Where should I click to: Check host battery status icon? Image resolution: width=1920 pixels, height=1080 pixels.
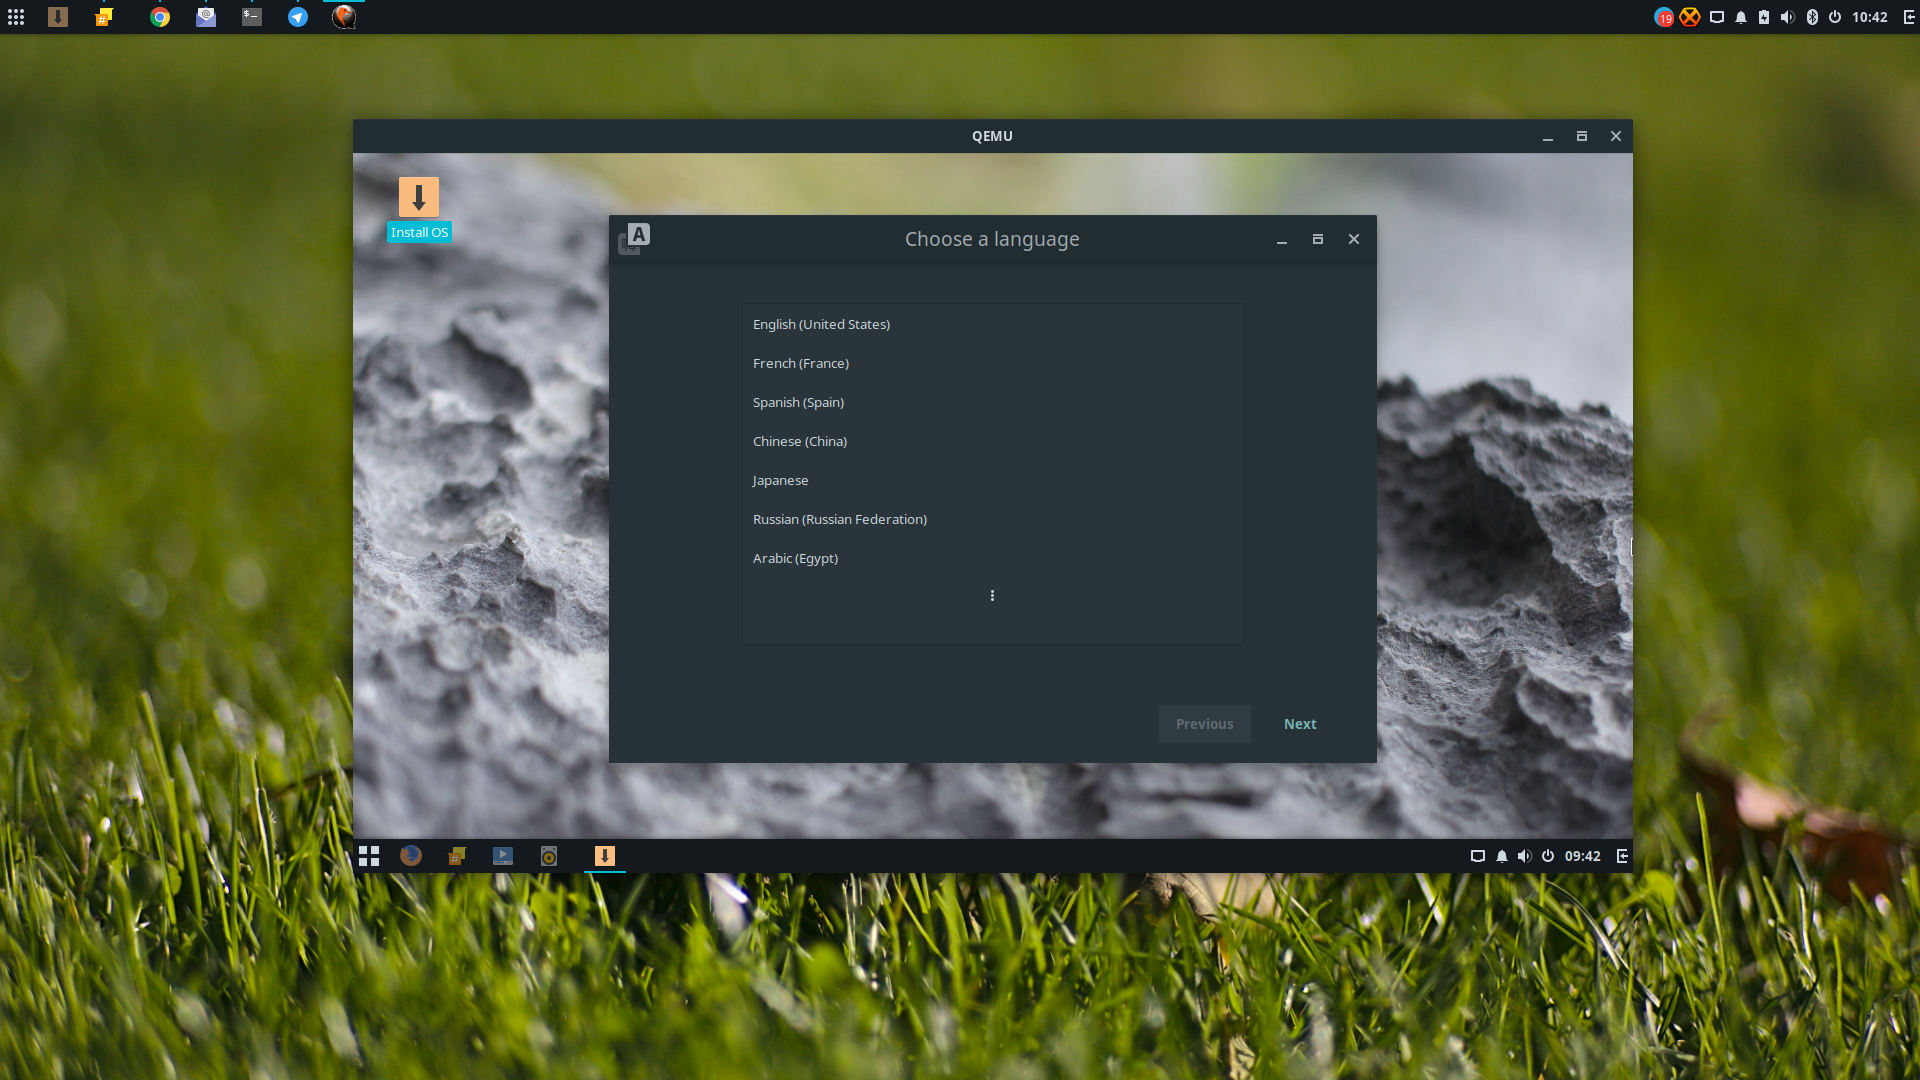tap(1764, 17)
